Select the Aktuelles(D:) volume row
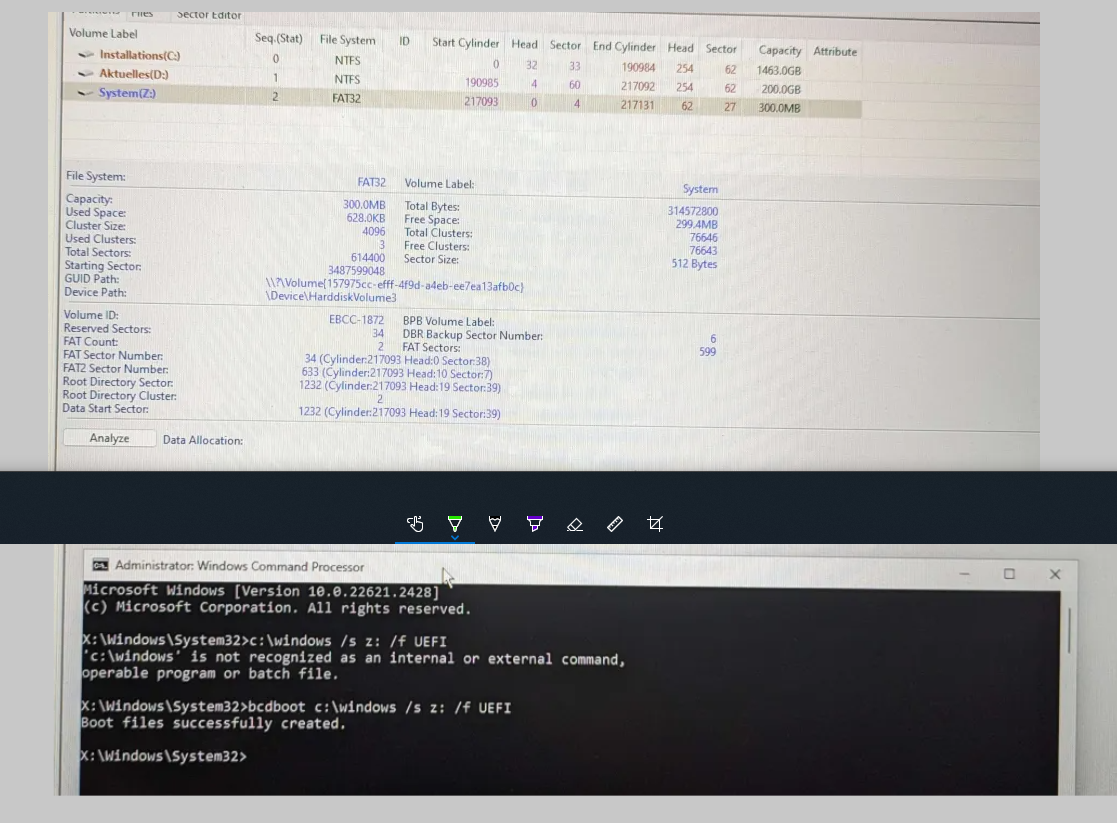This screenshot has width=1117, height=823. 462,81
